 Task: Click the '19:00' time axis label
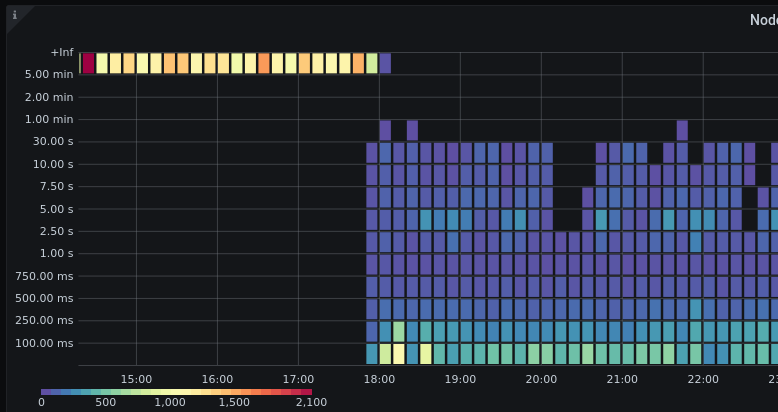(460, 379)
